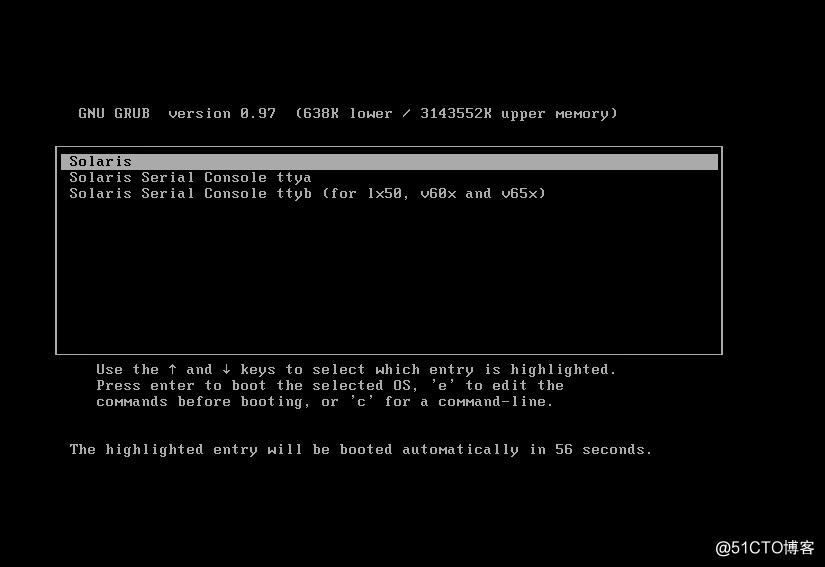Click the 56 seconds auto-boot countdown line

[360, 450]
